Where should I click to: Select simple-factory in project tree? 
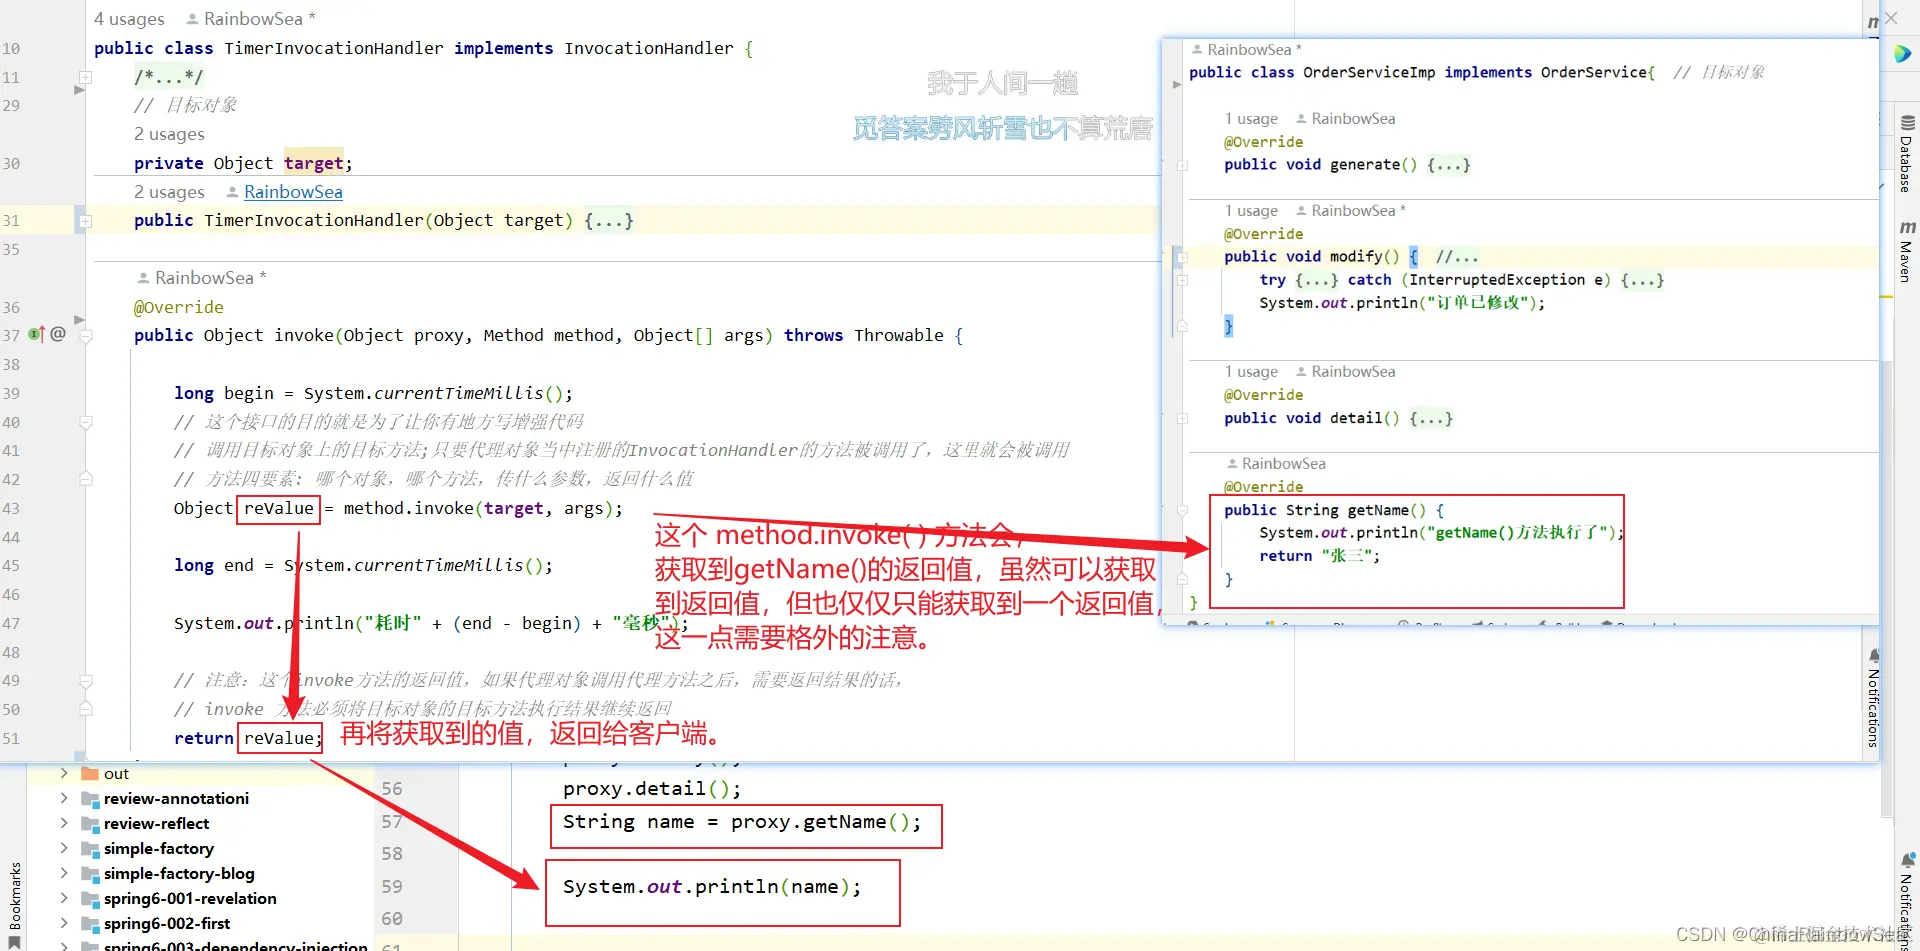(158, 848)
